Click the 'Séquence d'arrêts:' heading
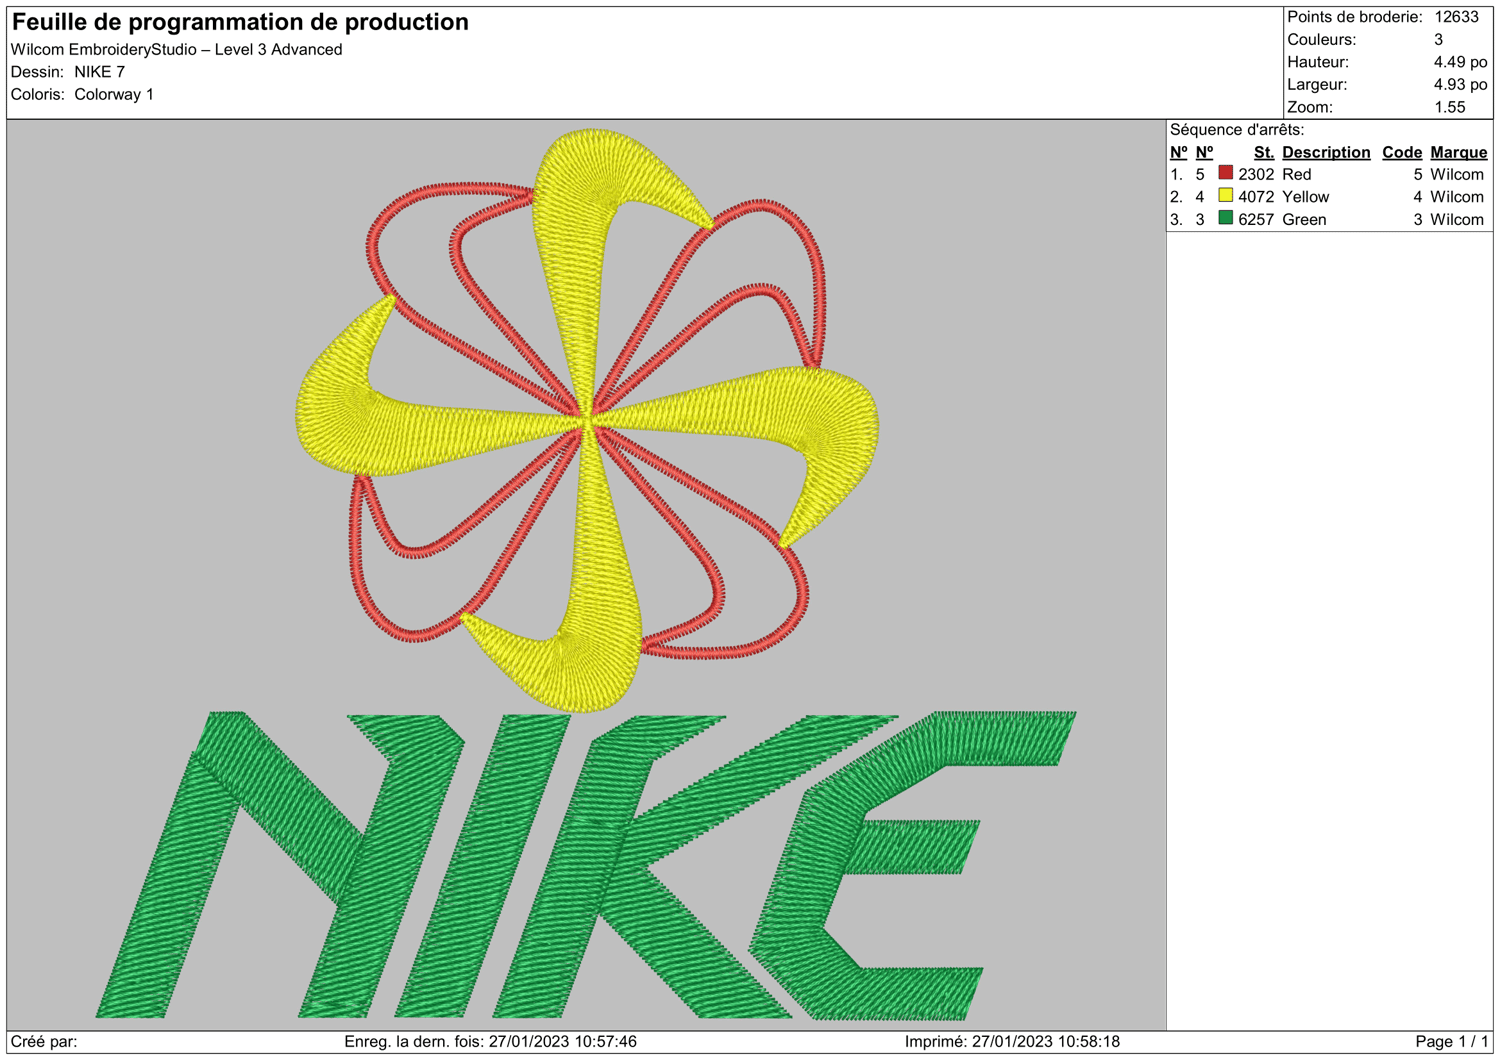 1237,130
